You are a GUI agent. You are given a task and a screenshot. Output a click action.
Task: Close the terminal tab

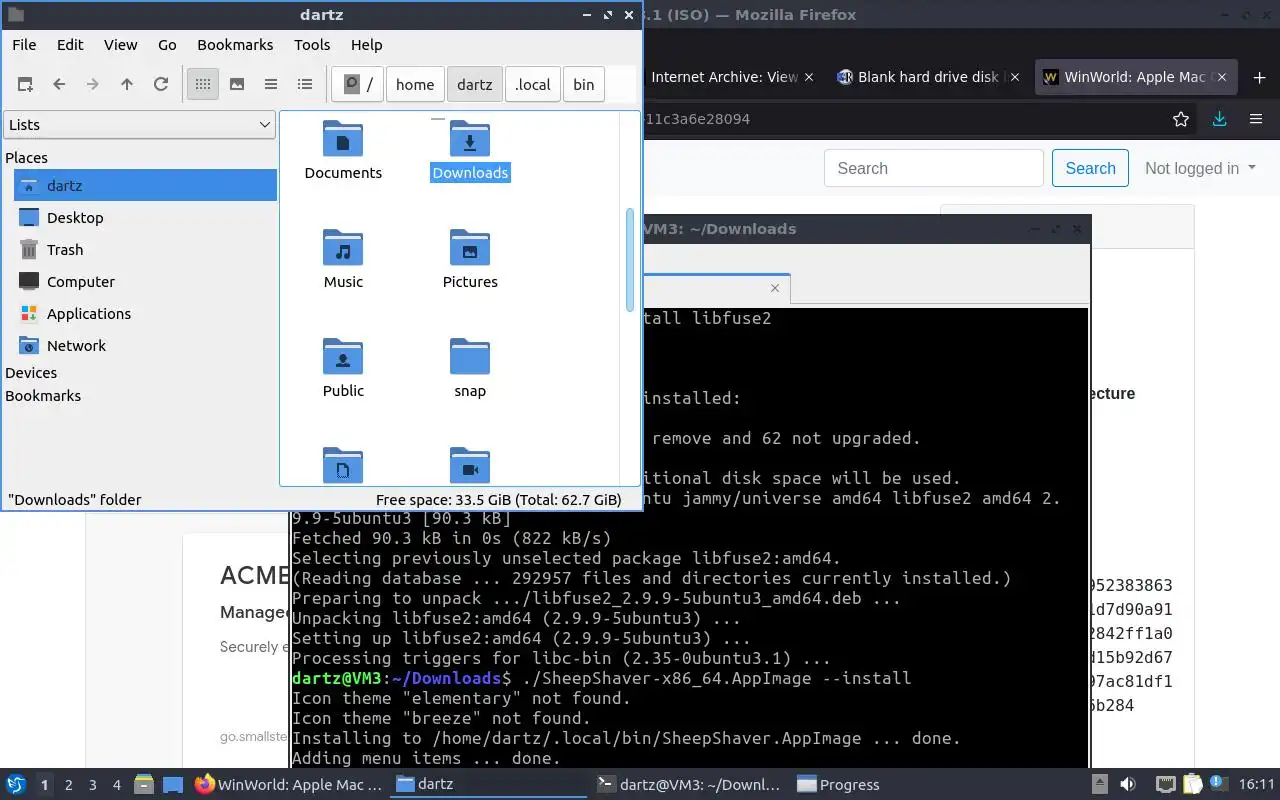775,289
